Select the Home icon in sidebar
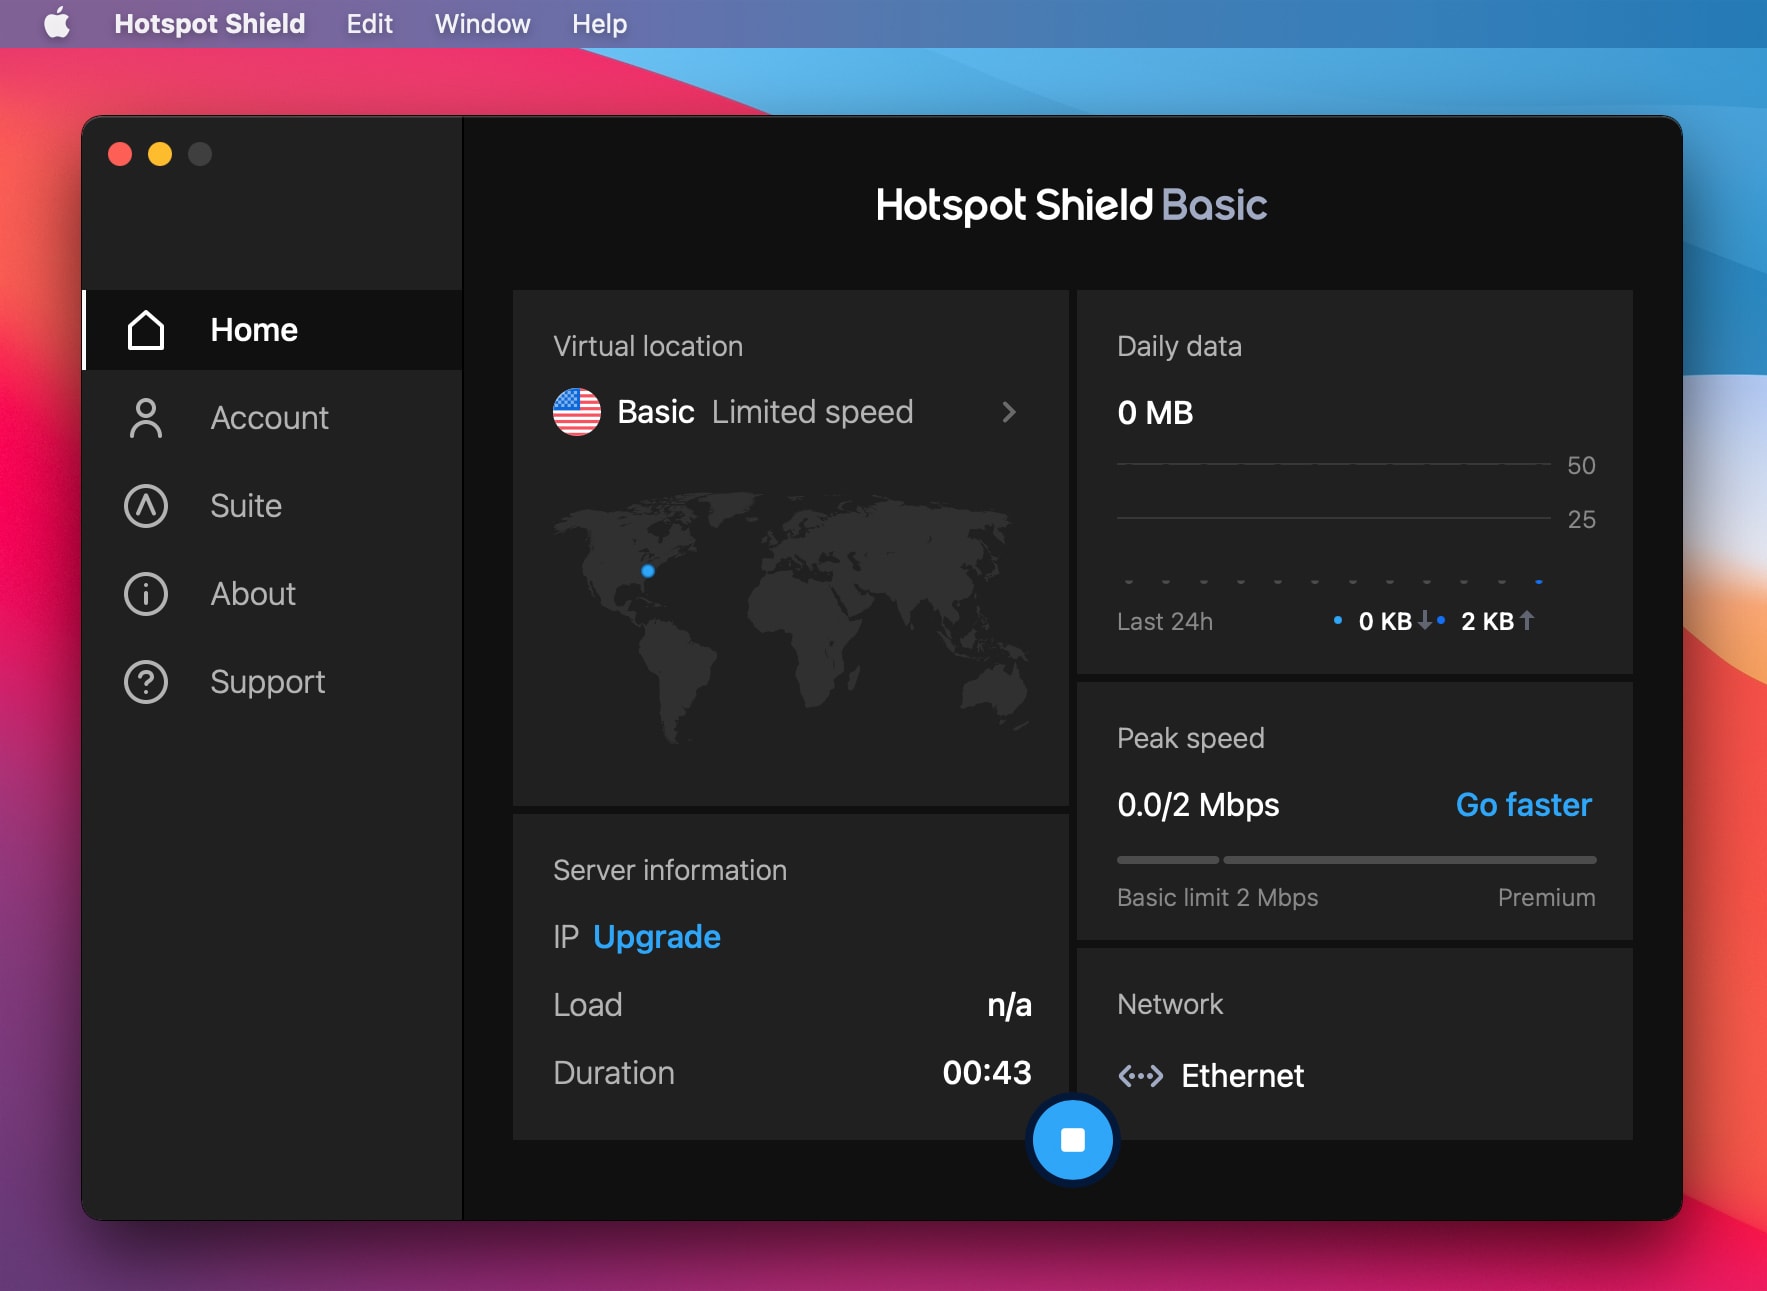The image size is (1767, 1291). point(145,330)
